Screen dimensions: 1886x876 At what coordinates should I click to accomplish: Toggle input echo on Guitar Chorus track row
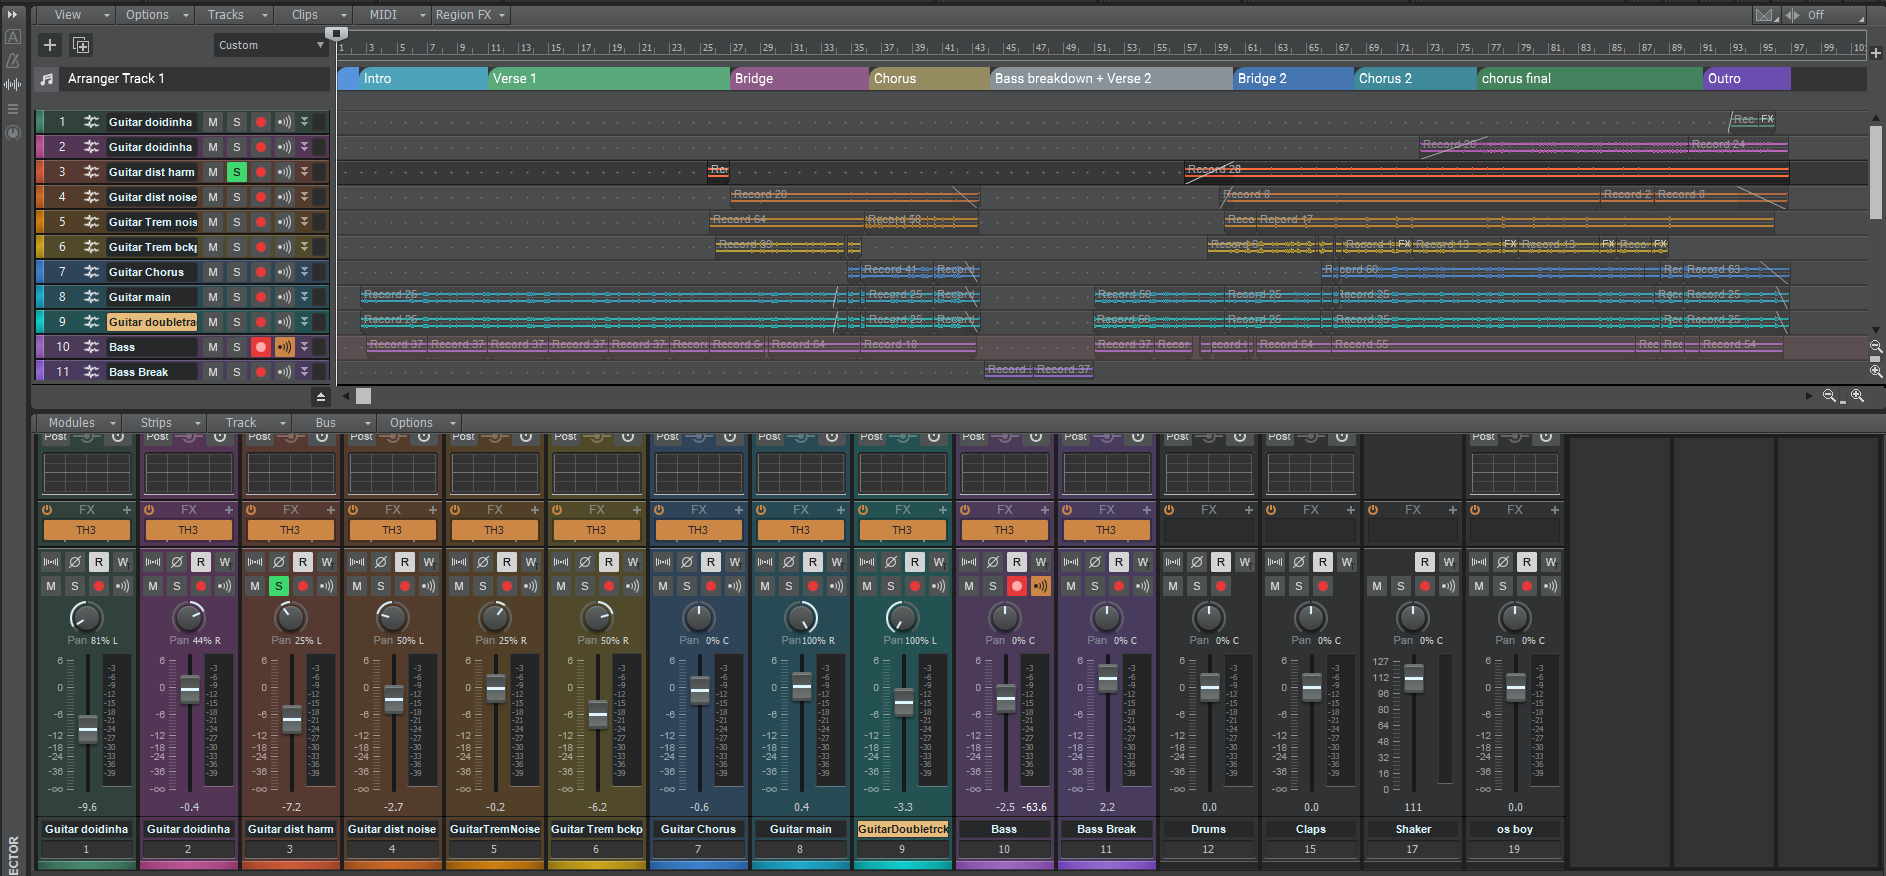285,272
